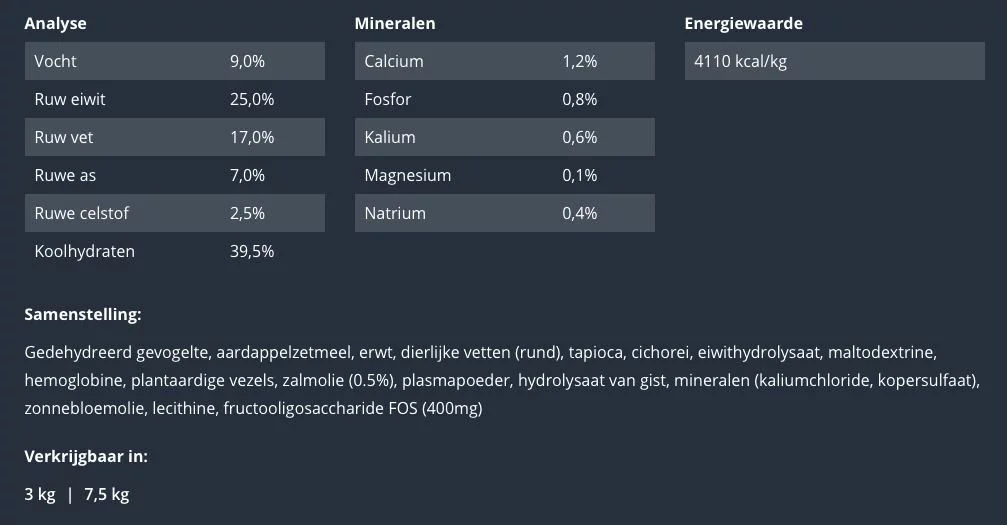This screenshot has width=1007, height=525.
Task: Click the Ruwe as row label
Action: coord(65,175)
